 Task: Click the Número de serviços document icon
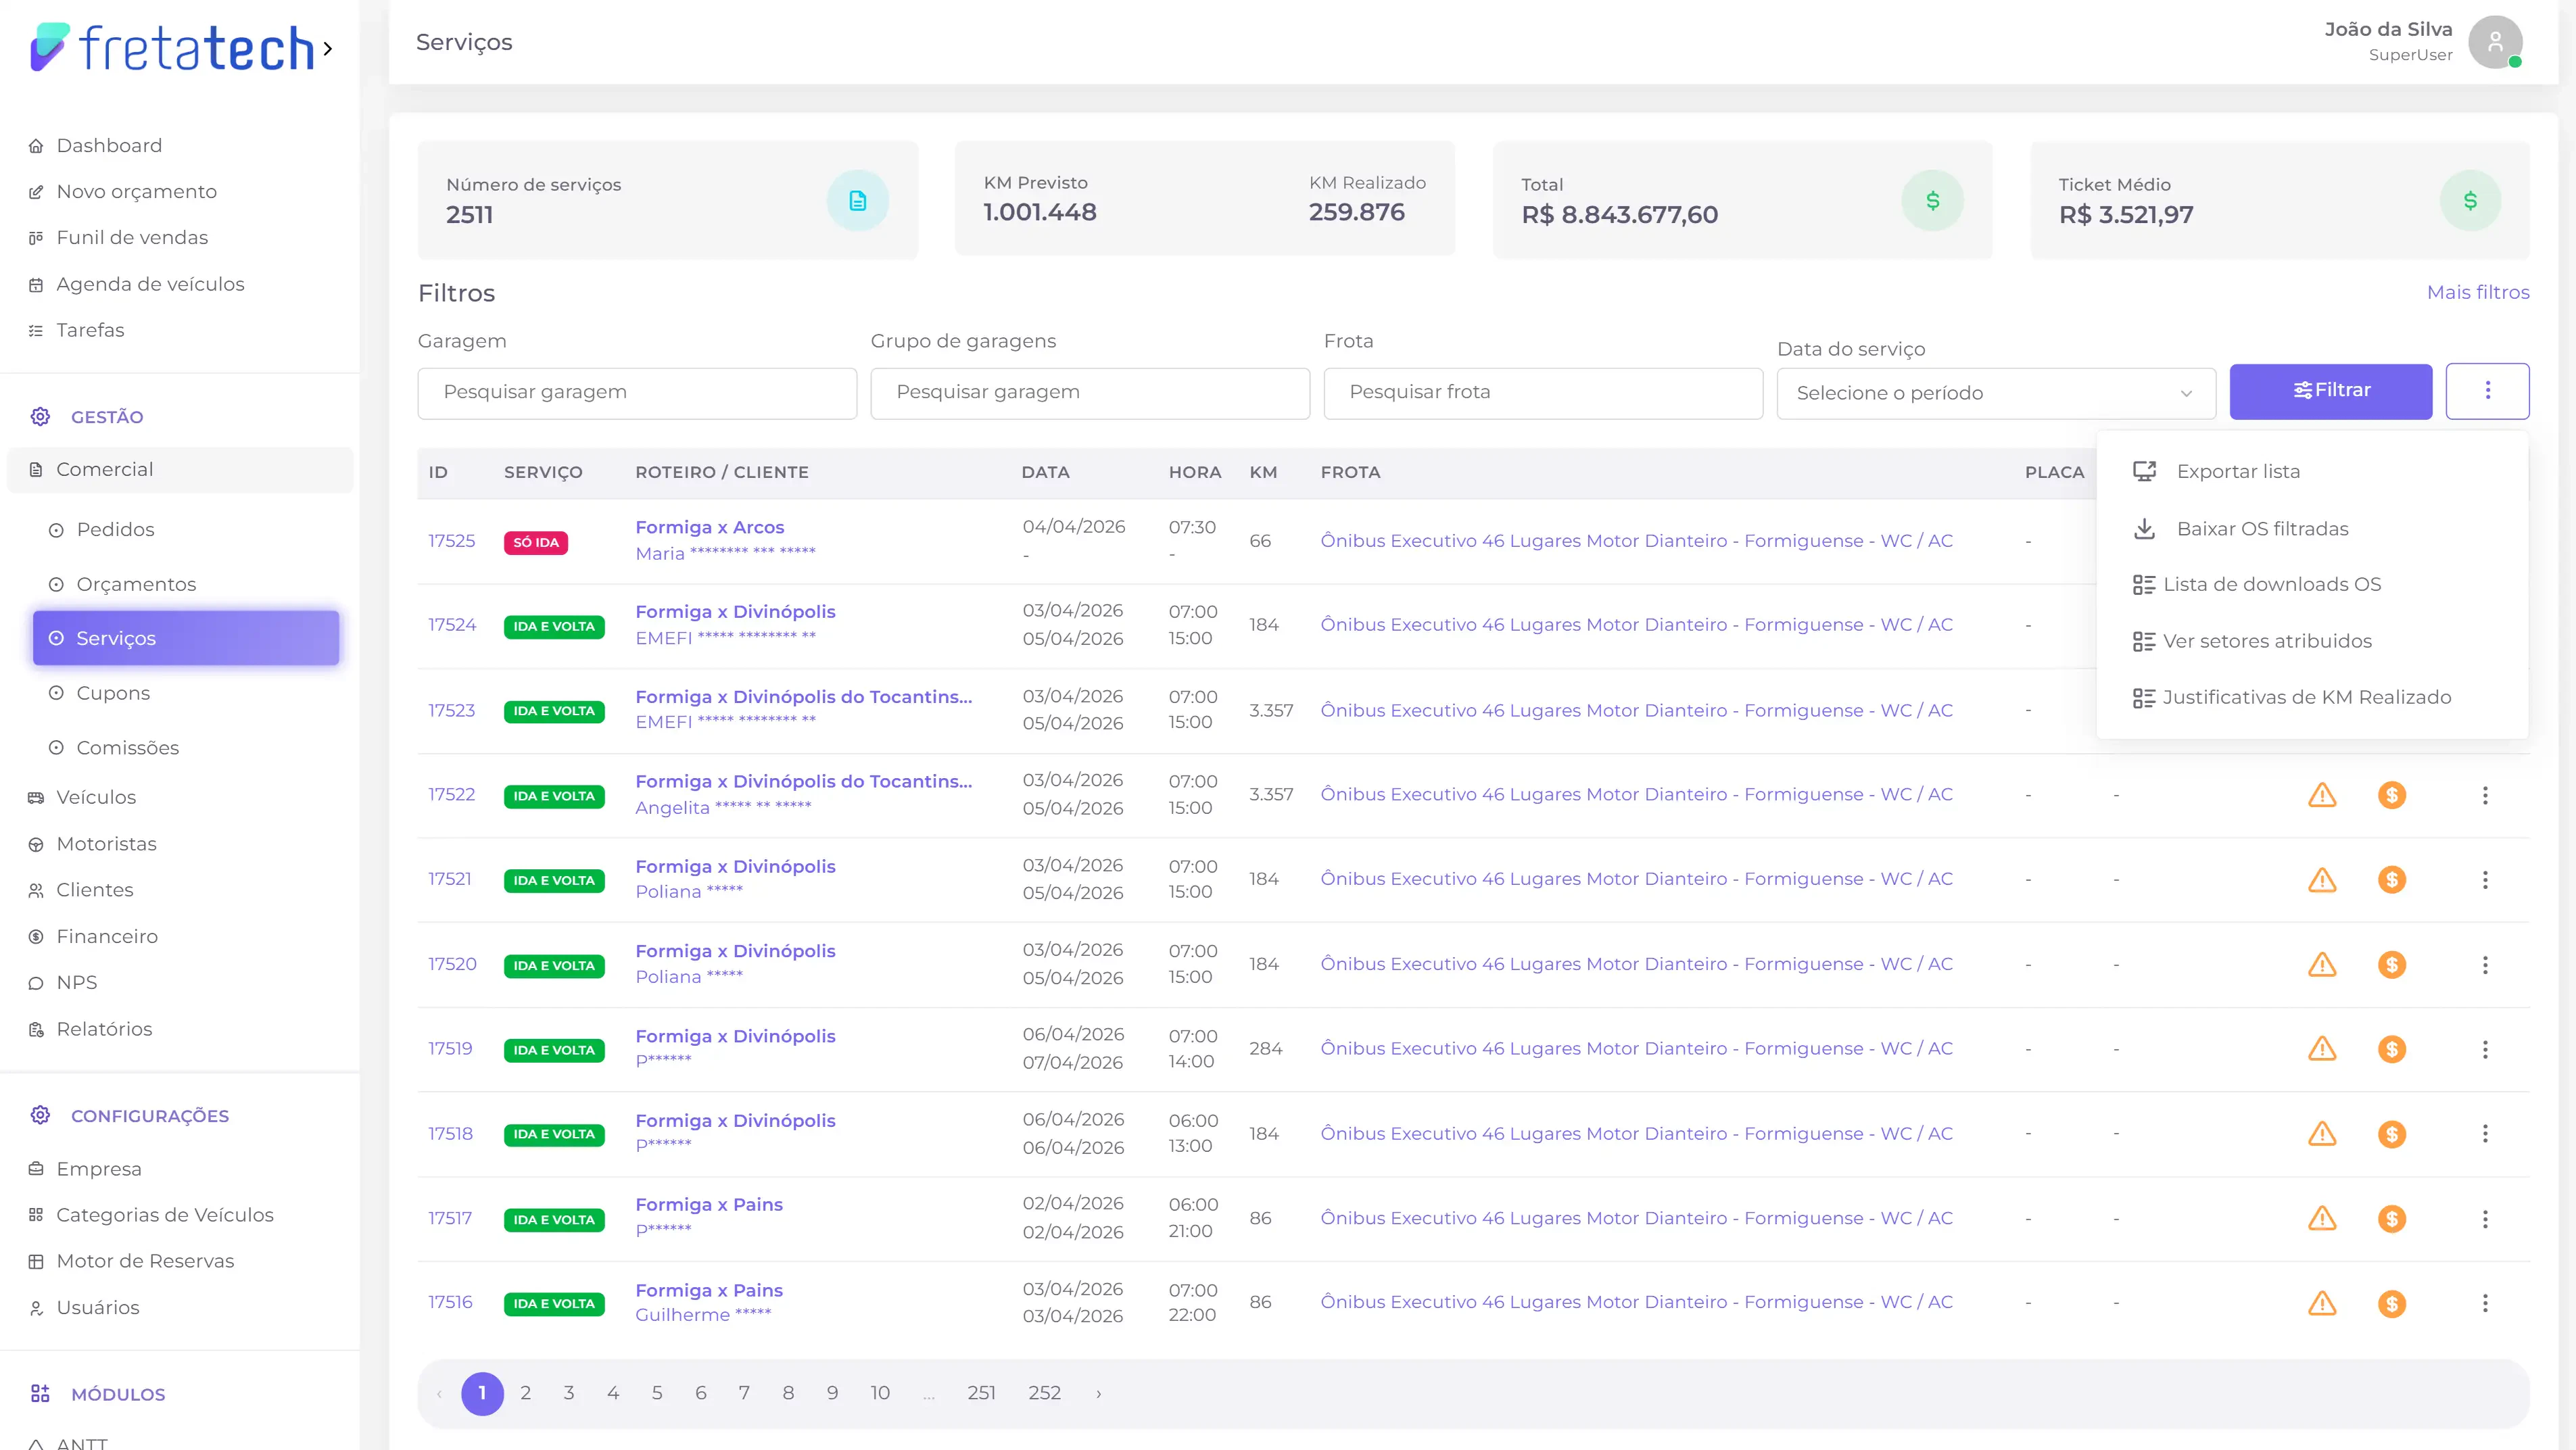857,201
